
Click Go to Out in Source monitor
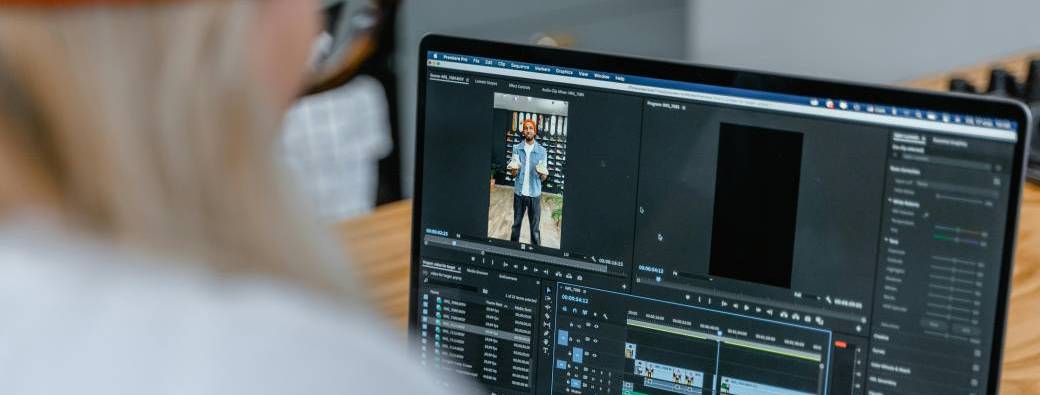click(x=547, y=271)
